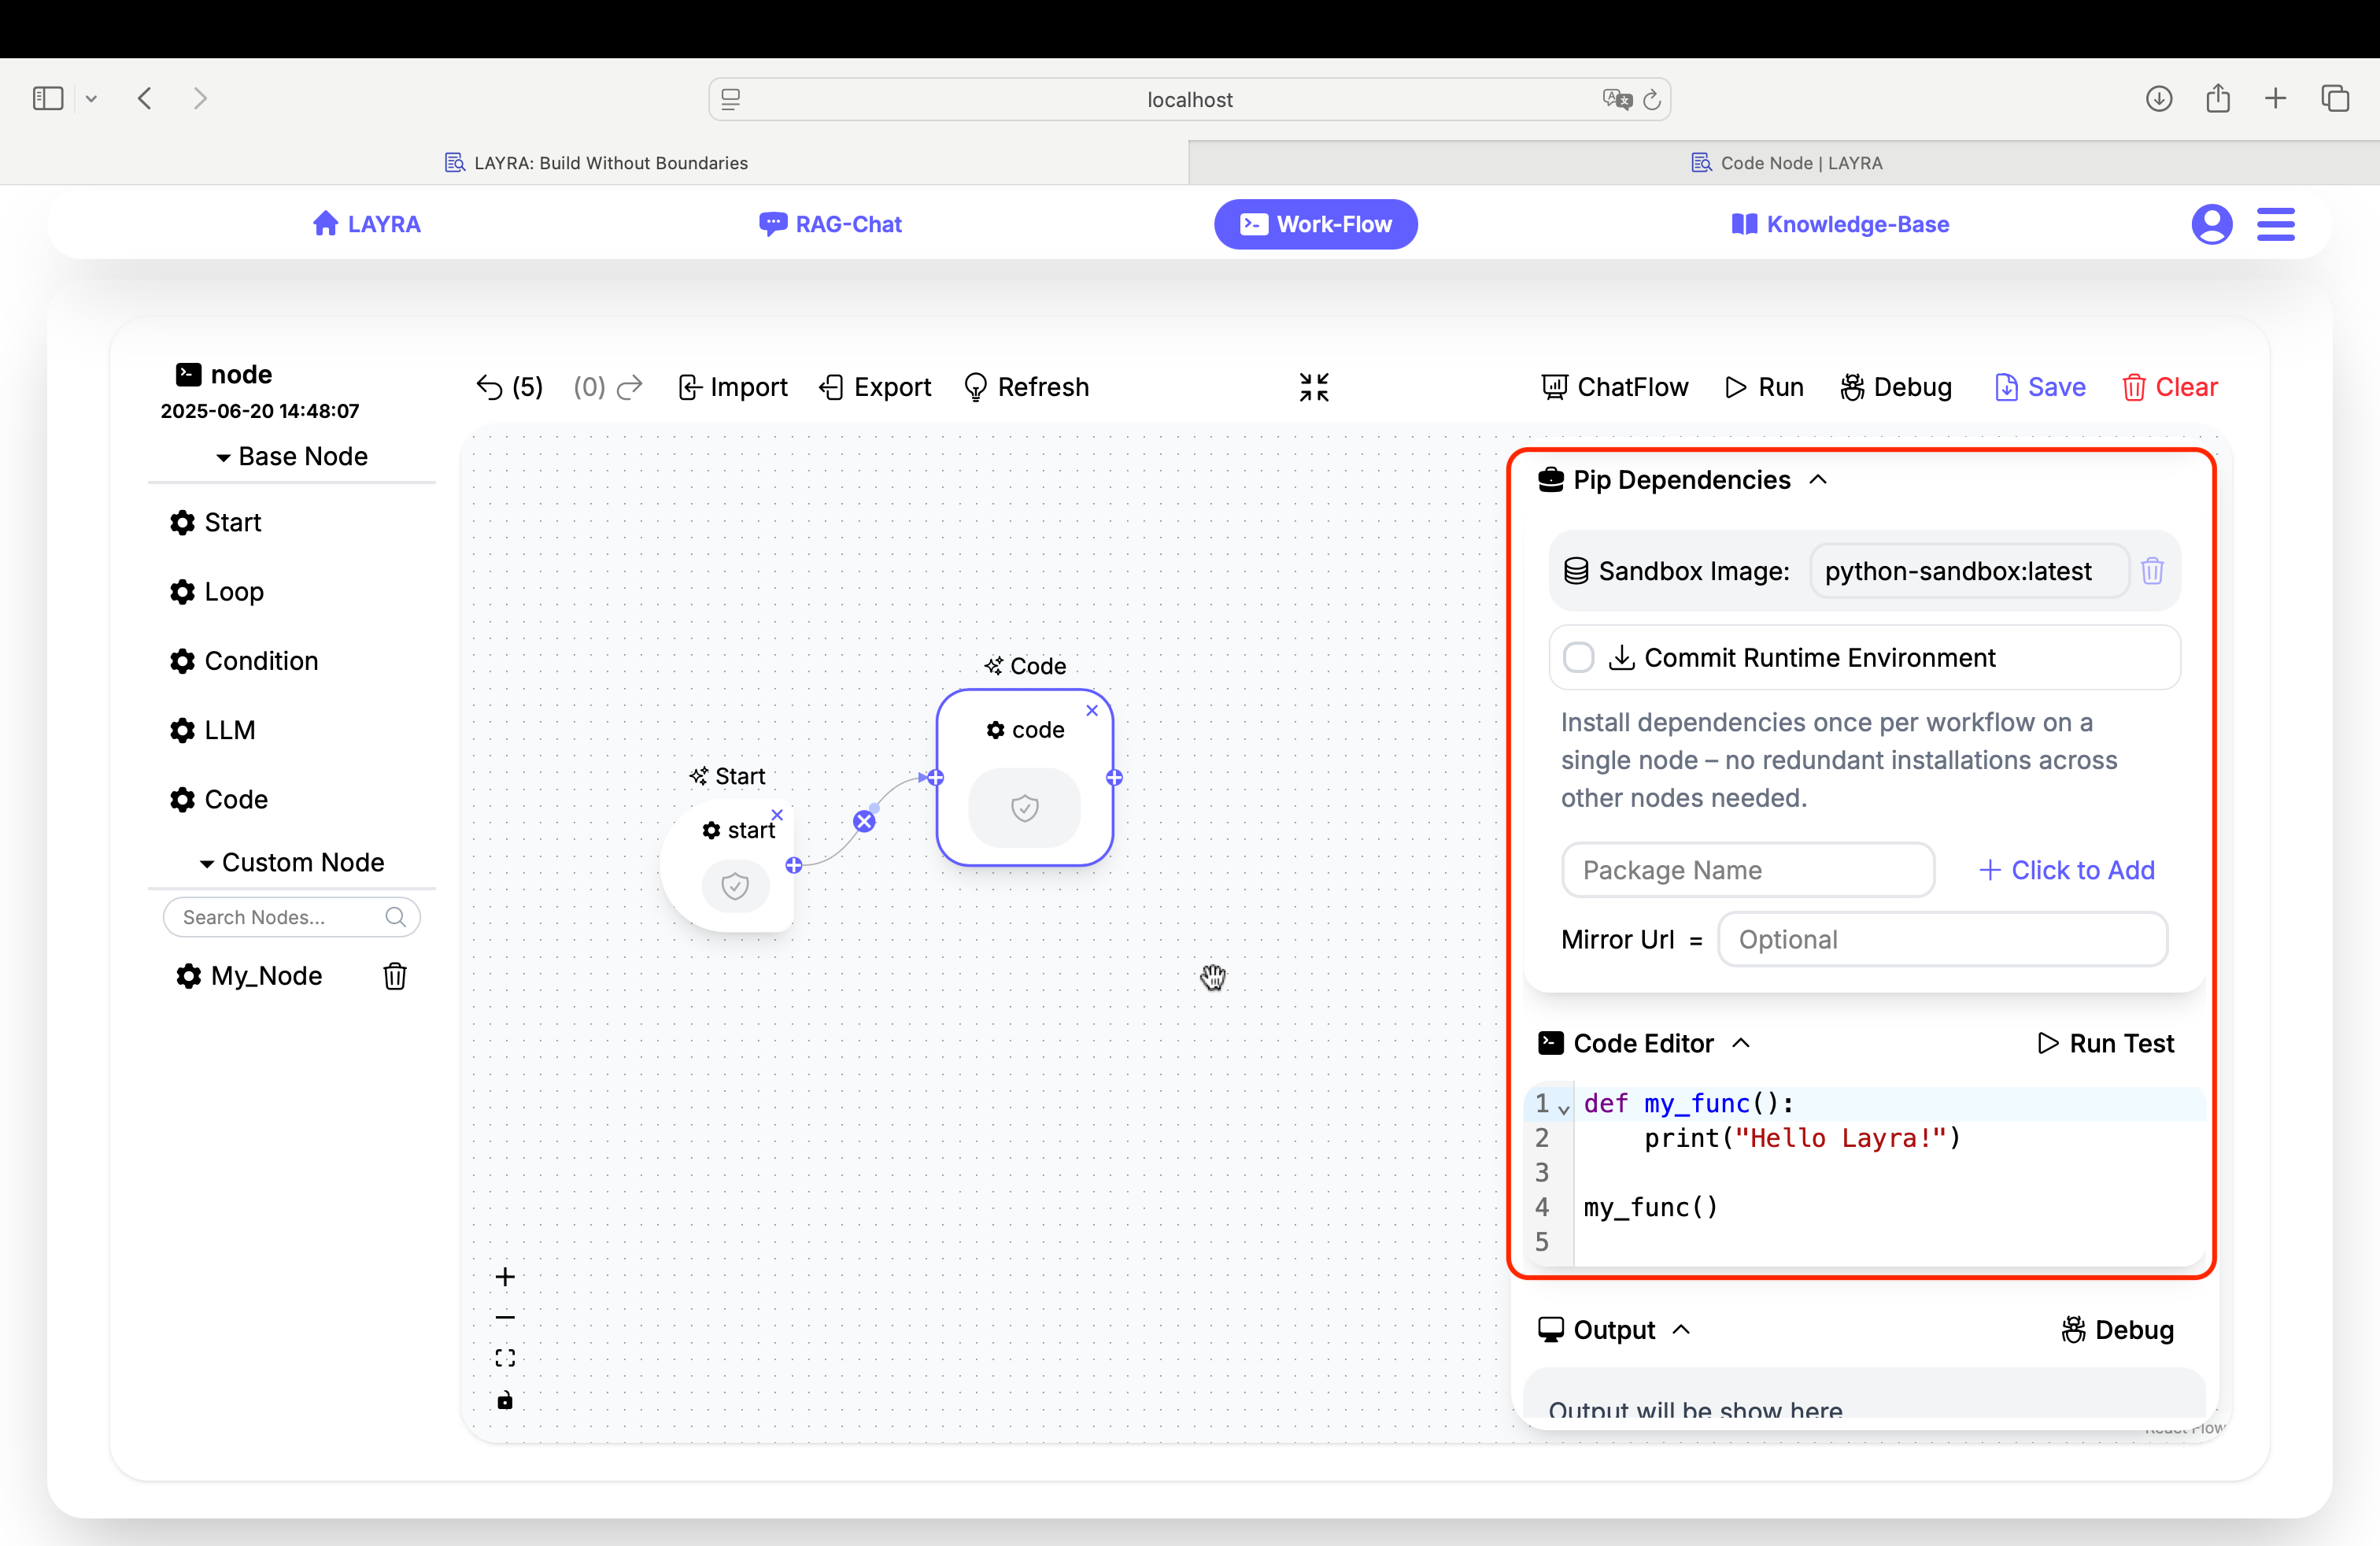Collapse the Output section
The image size is (2380, 1546).
click(1682, 1330)
